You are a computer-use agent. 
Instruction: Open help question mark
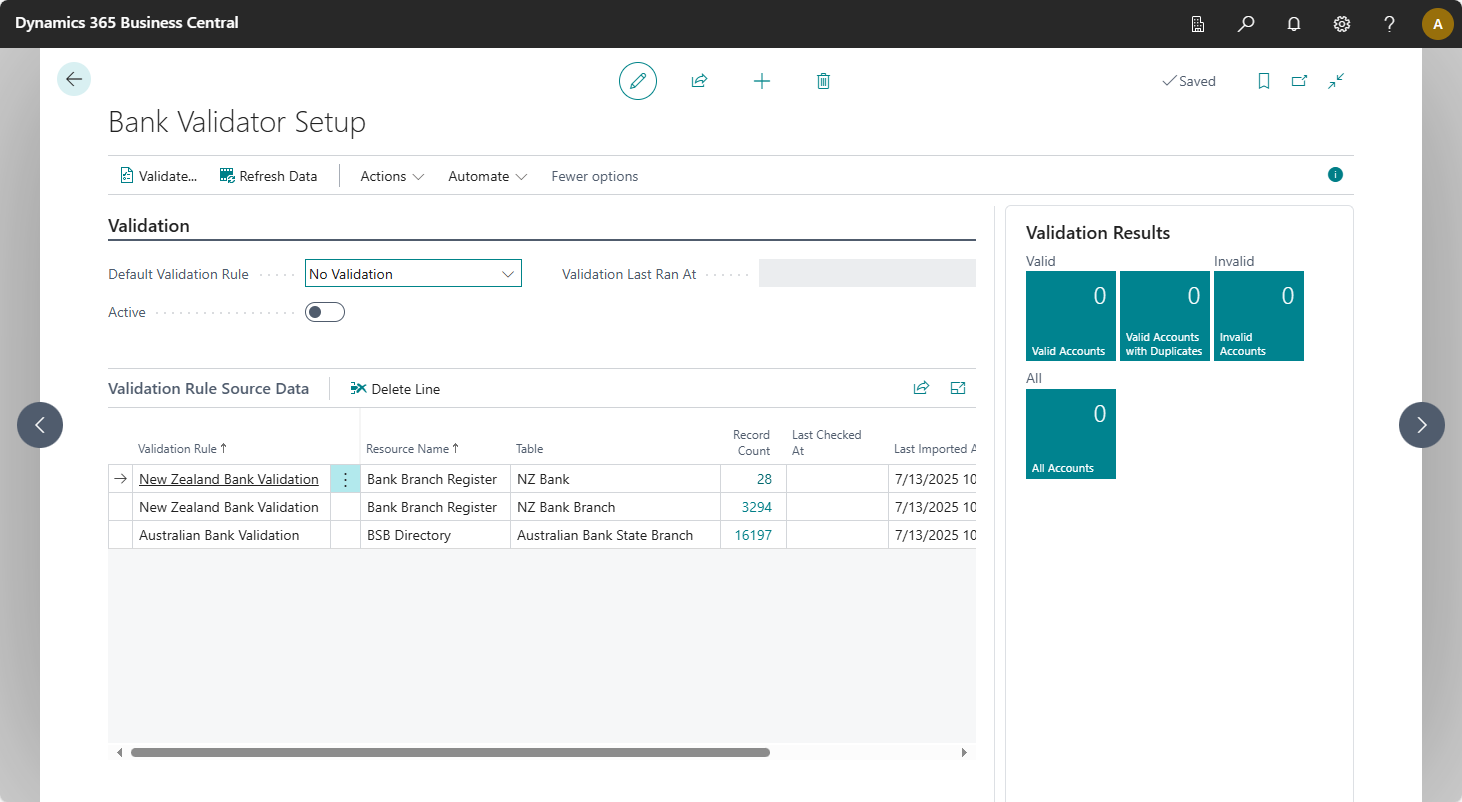1390,24
